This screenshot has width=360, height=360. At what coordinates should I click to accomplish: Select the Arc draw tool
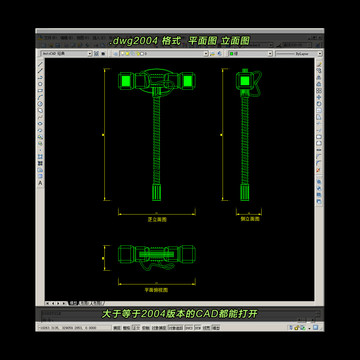click(x=40, y=97)
